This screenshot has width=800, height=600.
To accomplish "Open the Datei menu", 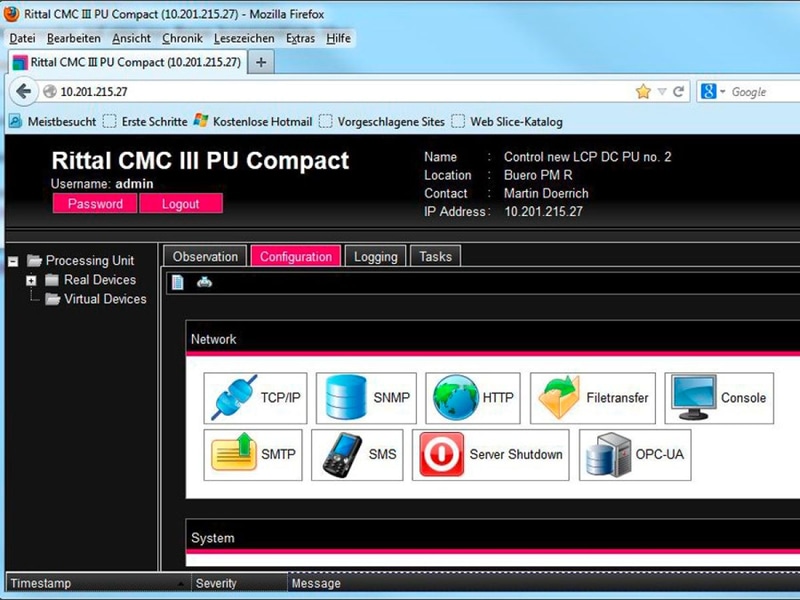I will click(22, 38).
